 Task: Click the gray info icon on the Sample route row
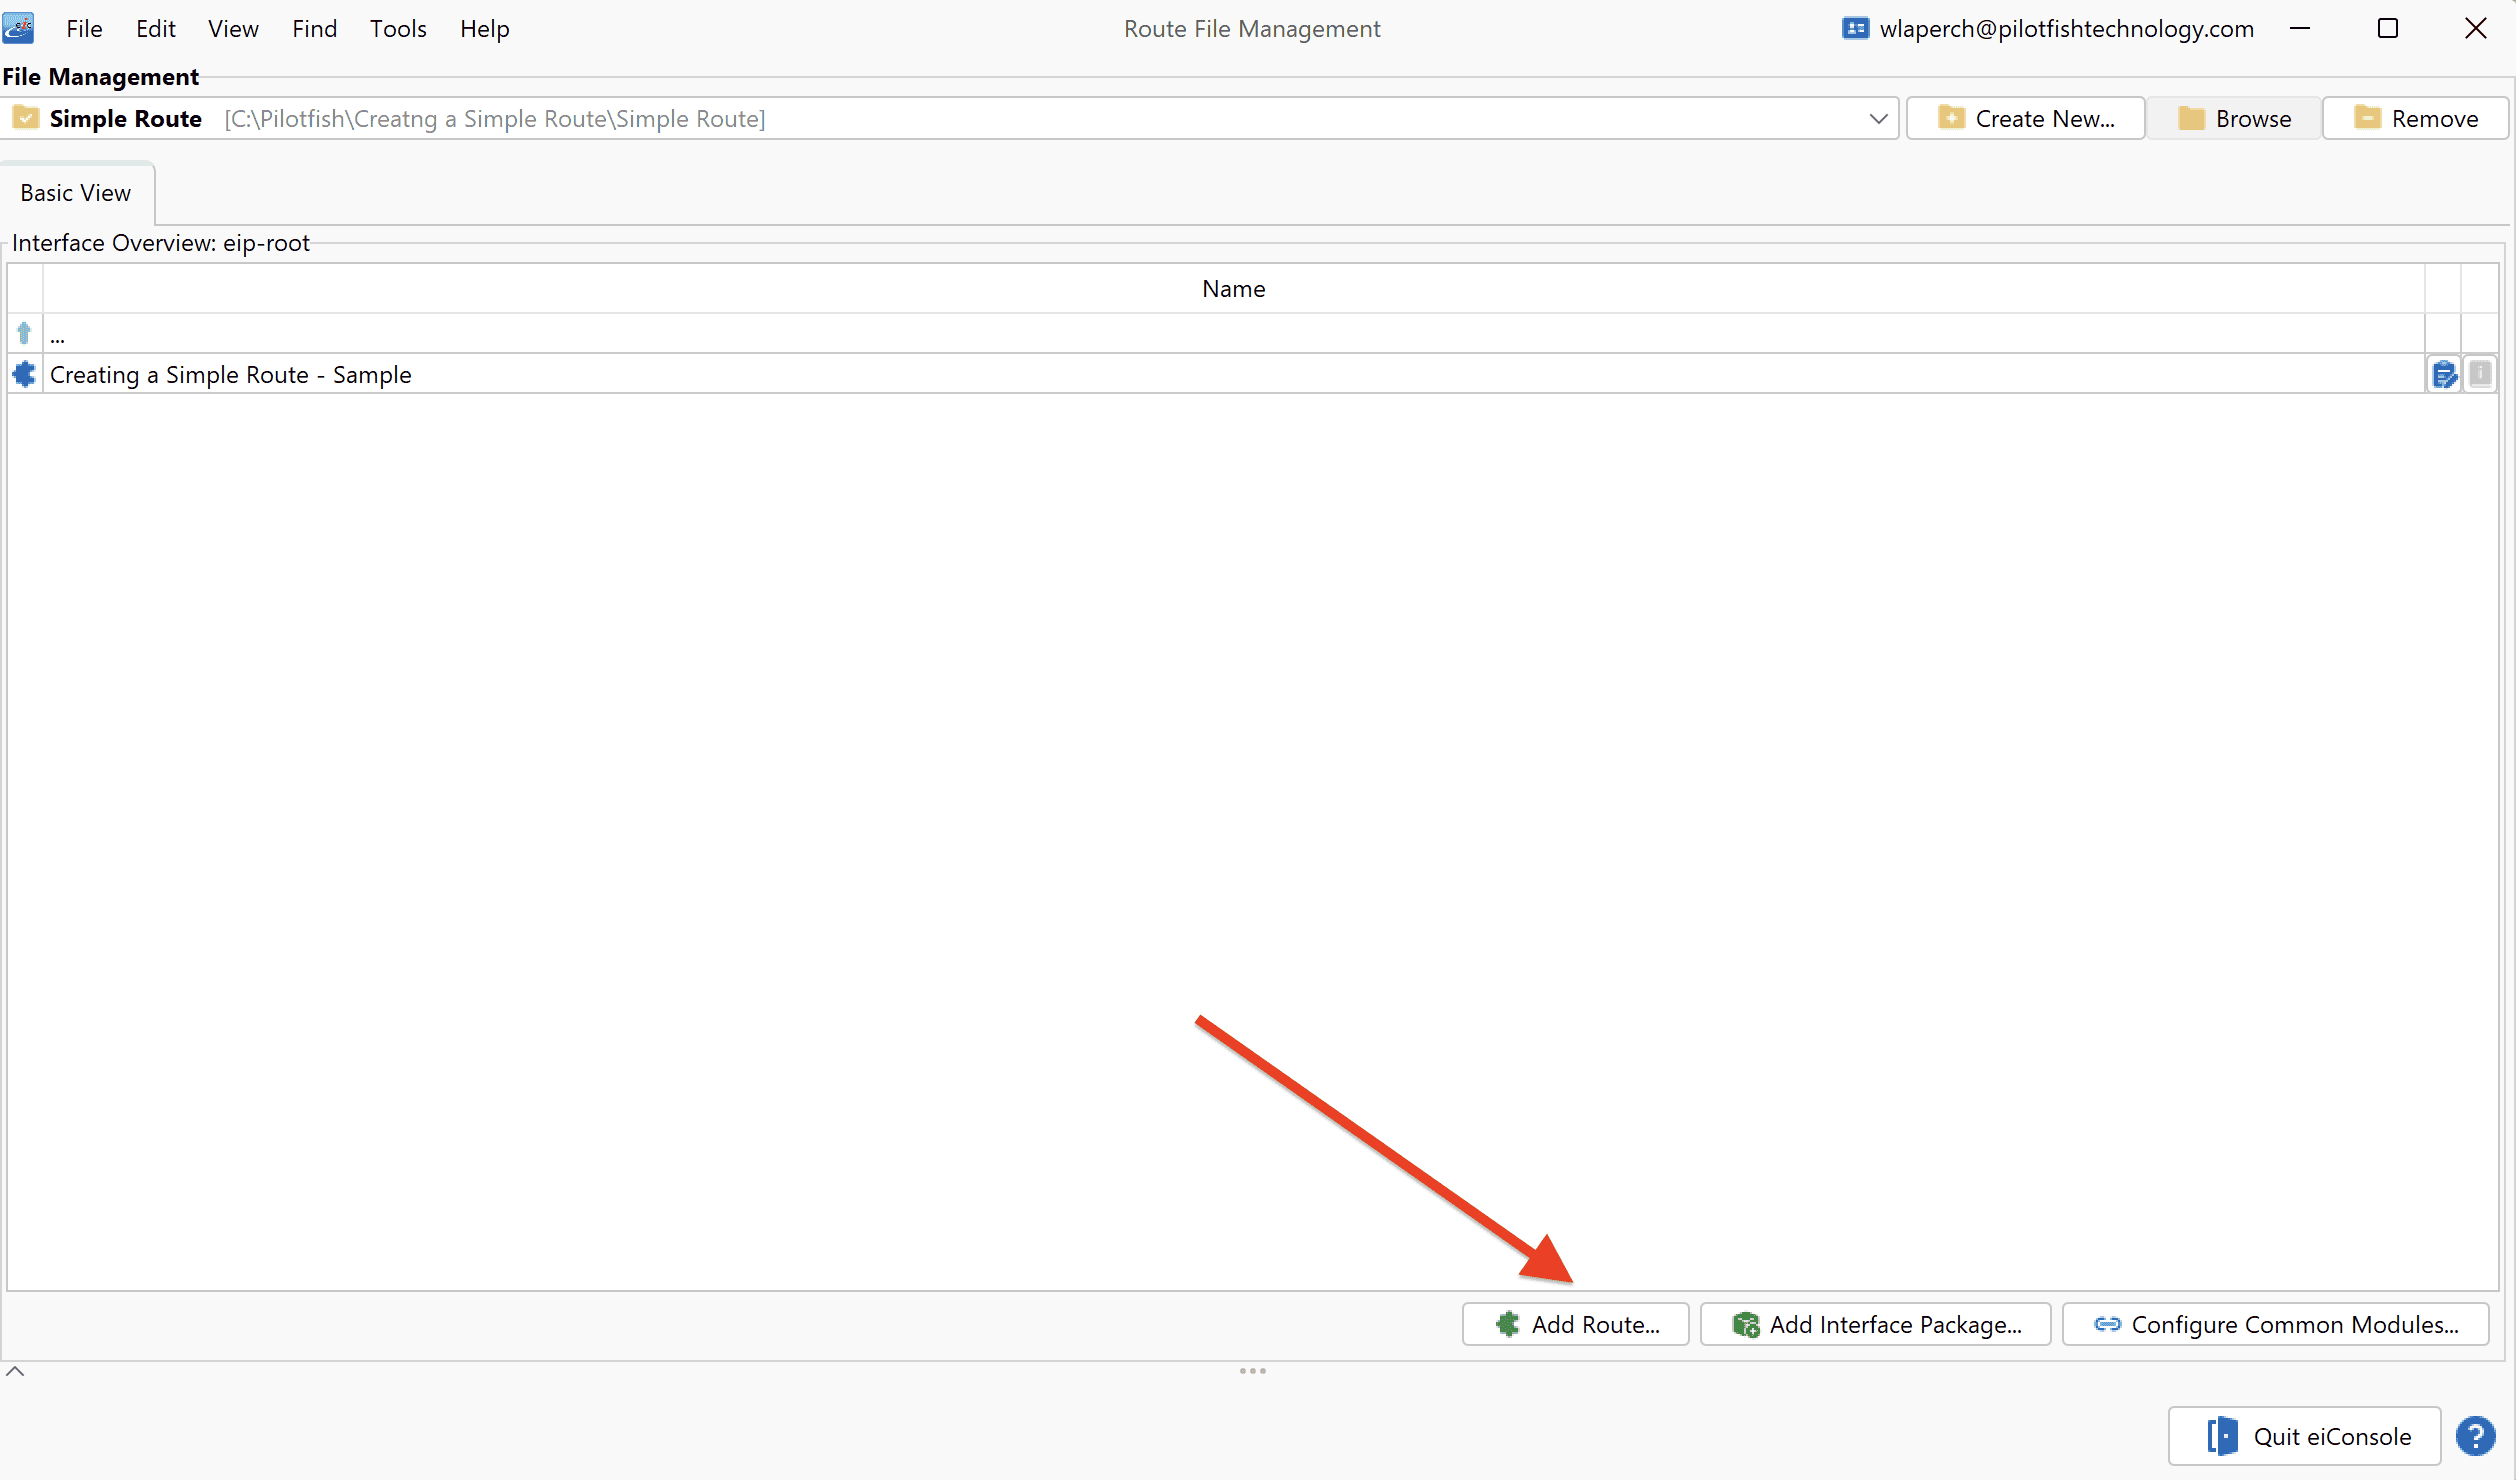[x=2480, y=374]
